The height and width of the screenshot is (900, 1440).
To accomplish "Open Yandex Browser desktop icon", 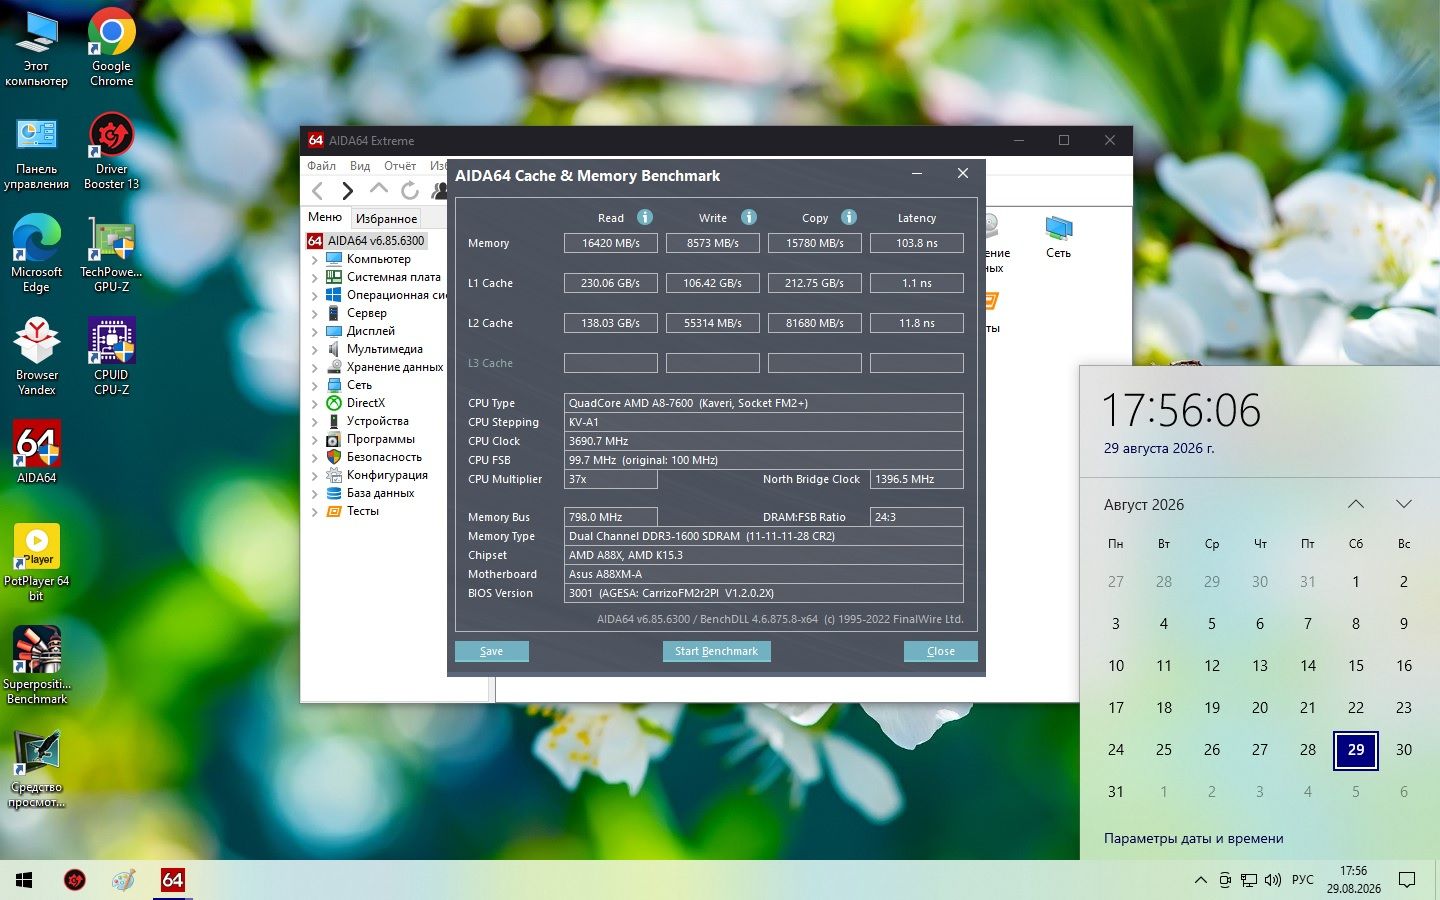I will tap(37, 356).
